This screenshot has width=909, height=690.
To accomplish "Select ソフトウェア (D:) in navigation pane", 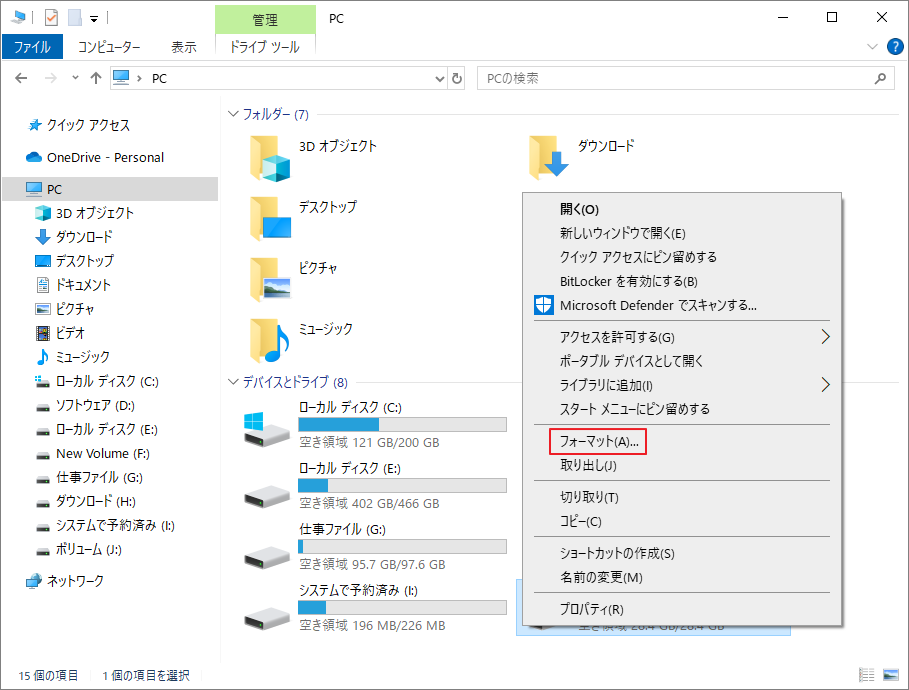I will [x=95, y=405].
